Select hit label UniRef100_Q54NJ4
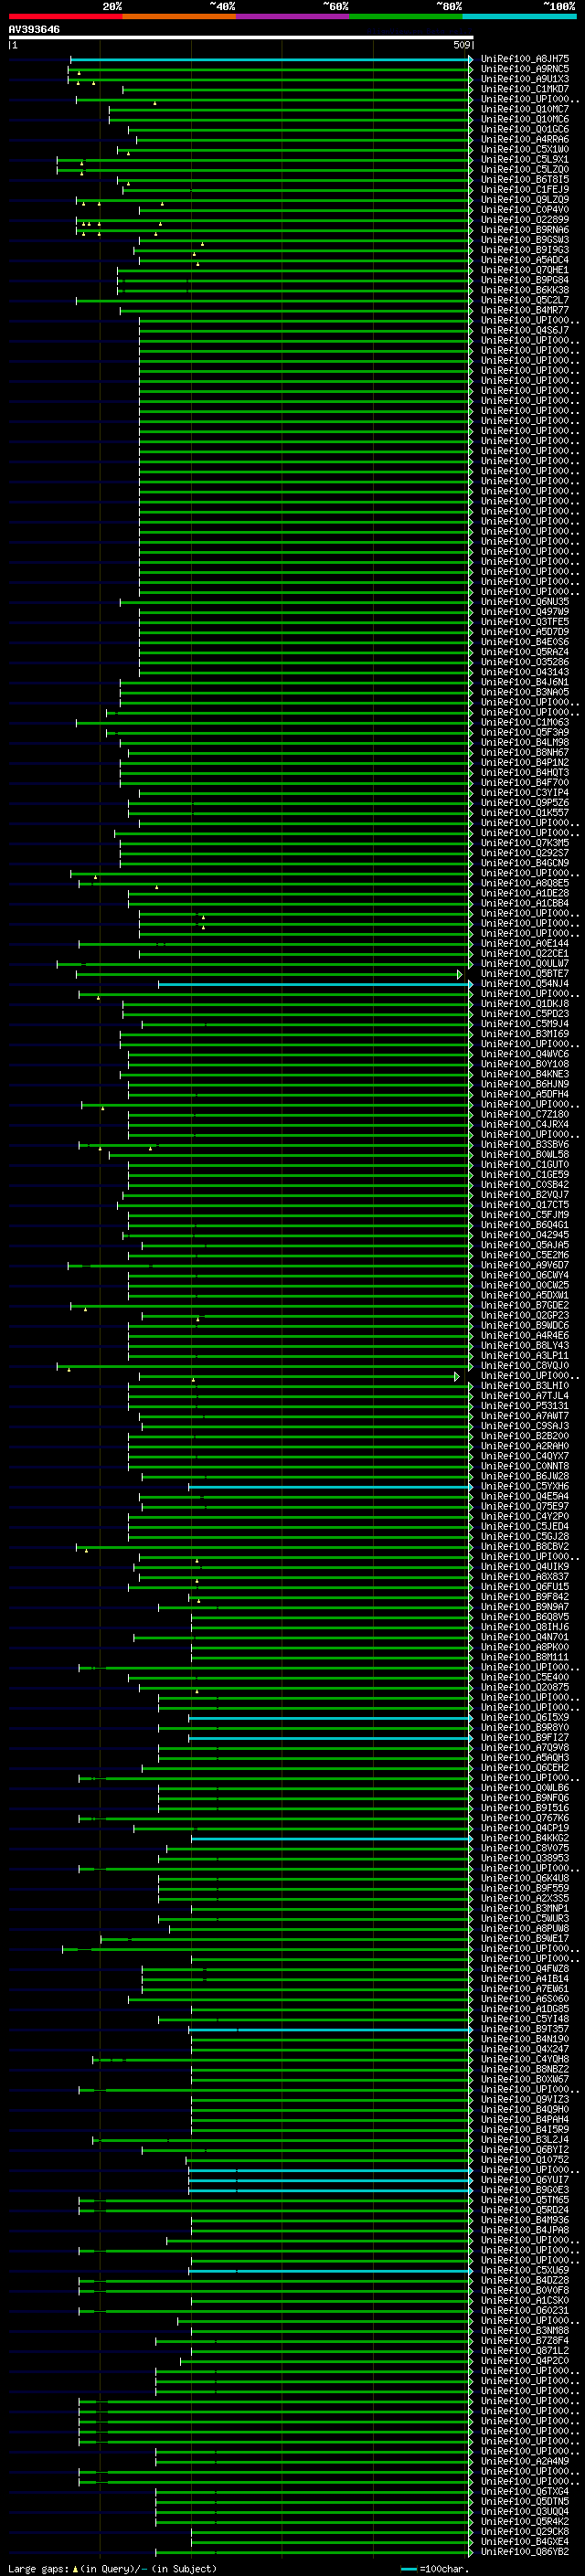Viewport: 585px width, 2576px height. [x=525, y=983]
